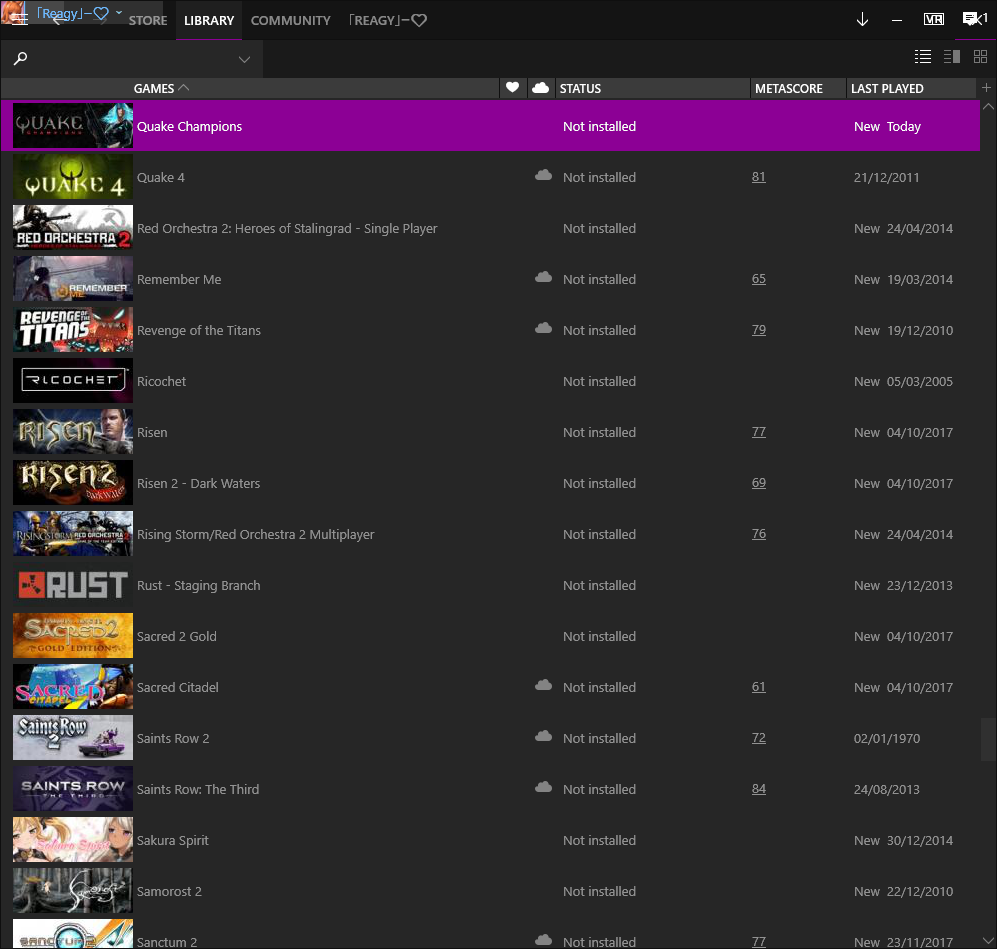997x949 pixels.
Task: Click cloud icon for Saints Row: The Third
Action: (543, 787)
